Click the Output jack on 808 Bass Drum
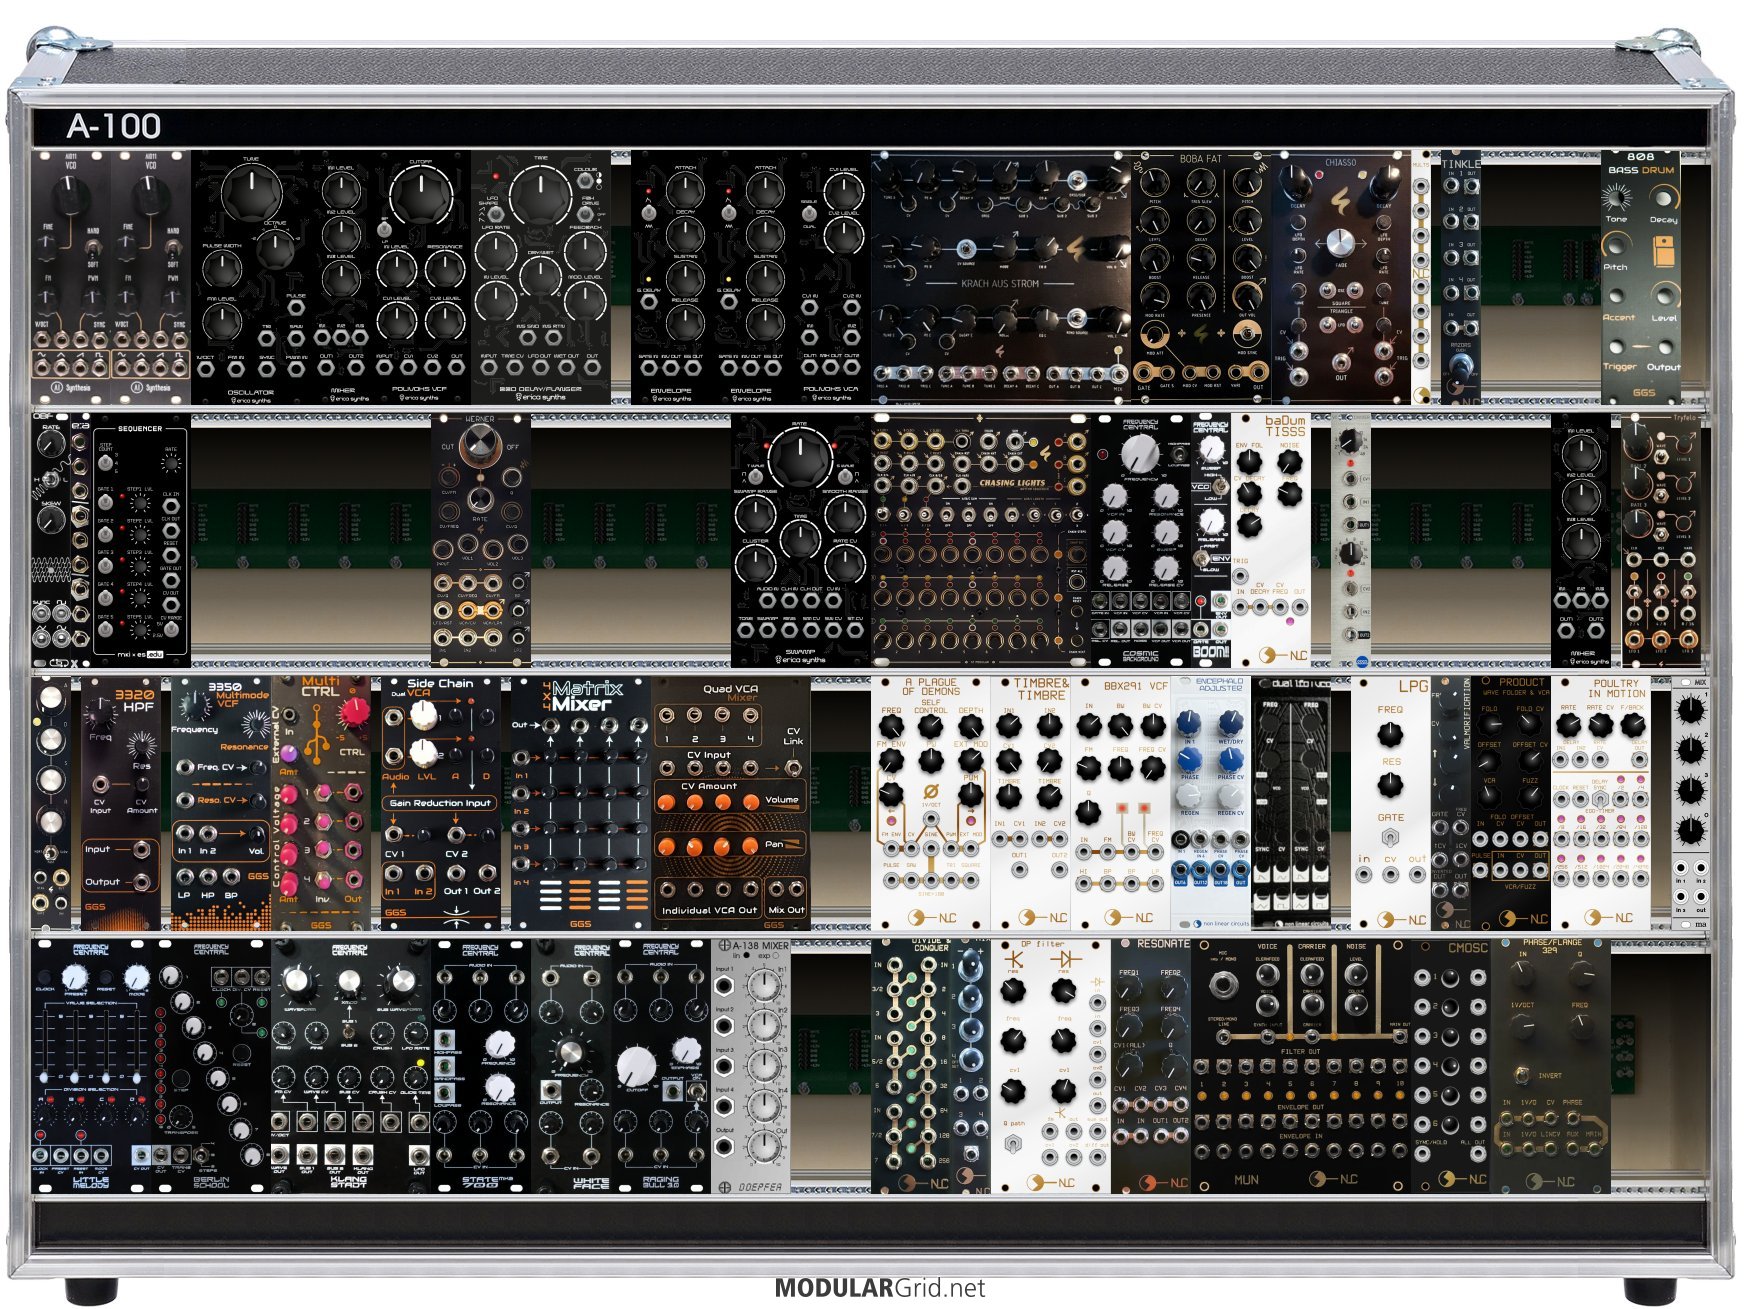This screenshot has width=1762, height=1309. pos(1665,347)
